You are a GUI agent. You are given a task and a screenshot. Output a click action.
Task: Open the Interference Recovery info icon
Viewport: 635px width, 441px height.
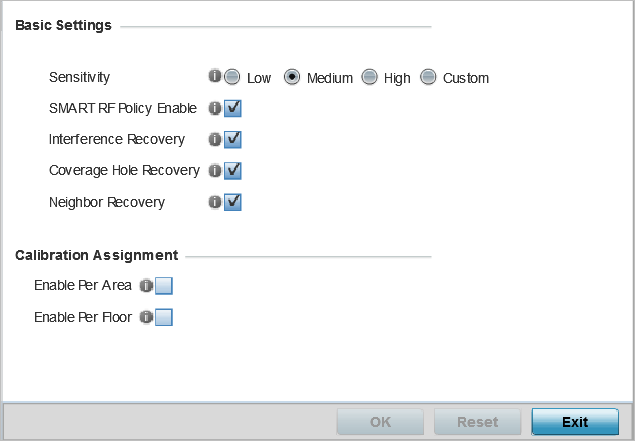pos(215,139)
